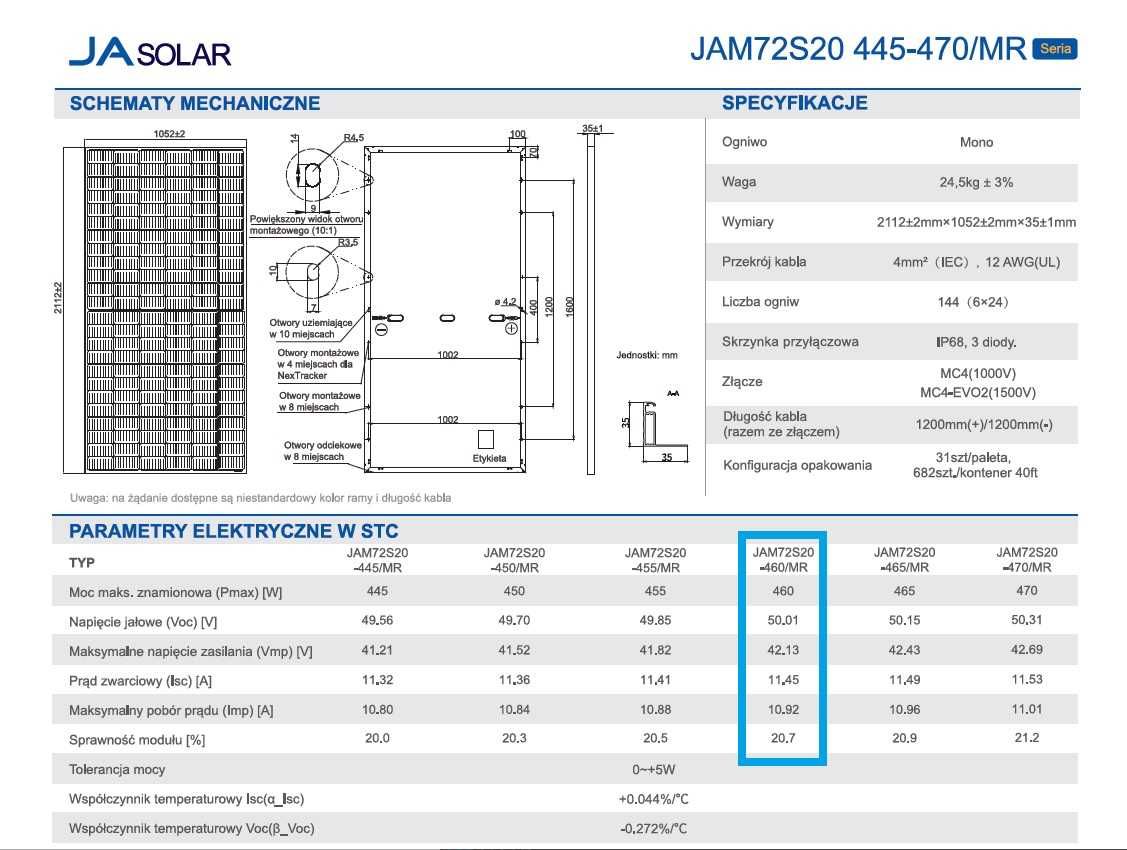Screen dimensions: 1127x850
Task: Click "Powiększony widok otworu montażowego (10:1)" caption
Action: pyautogui.click(x=306, y=225)
